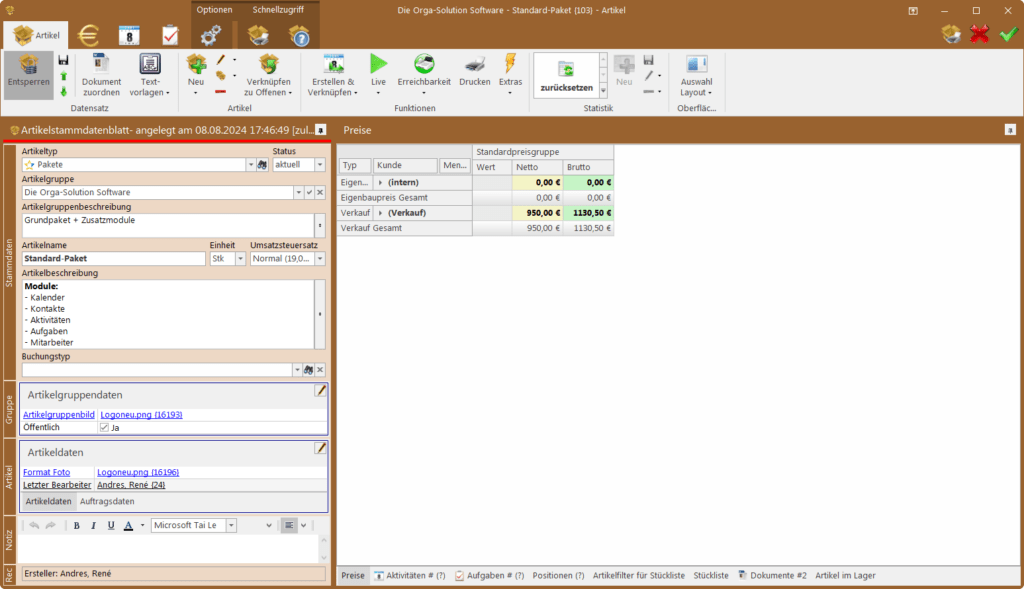Click Neu article button in ribbon

pos(196,74)
